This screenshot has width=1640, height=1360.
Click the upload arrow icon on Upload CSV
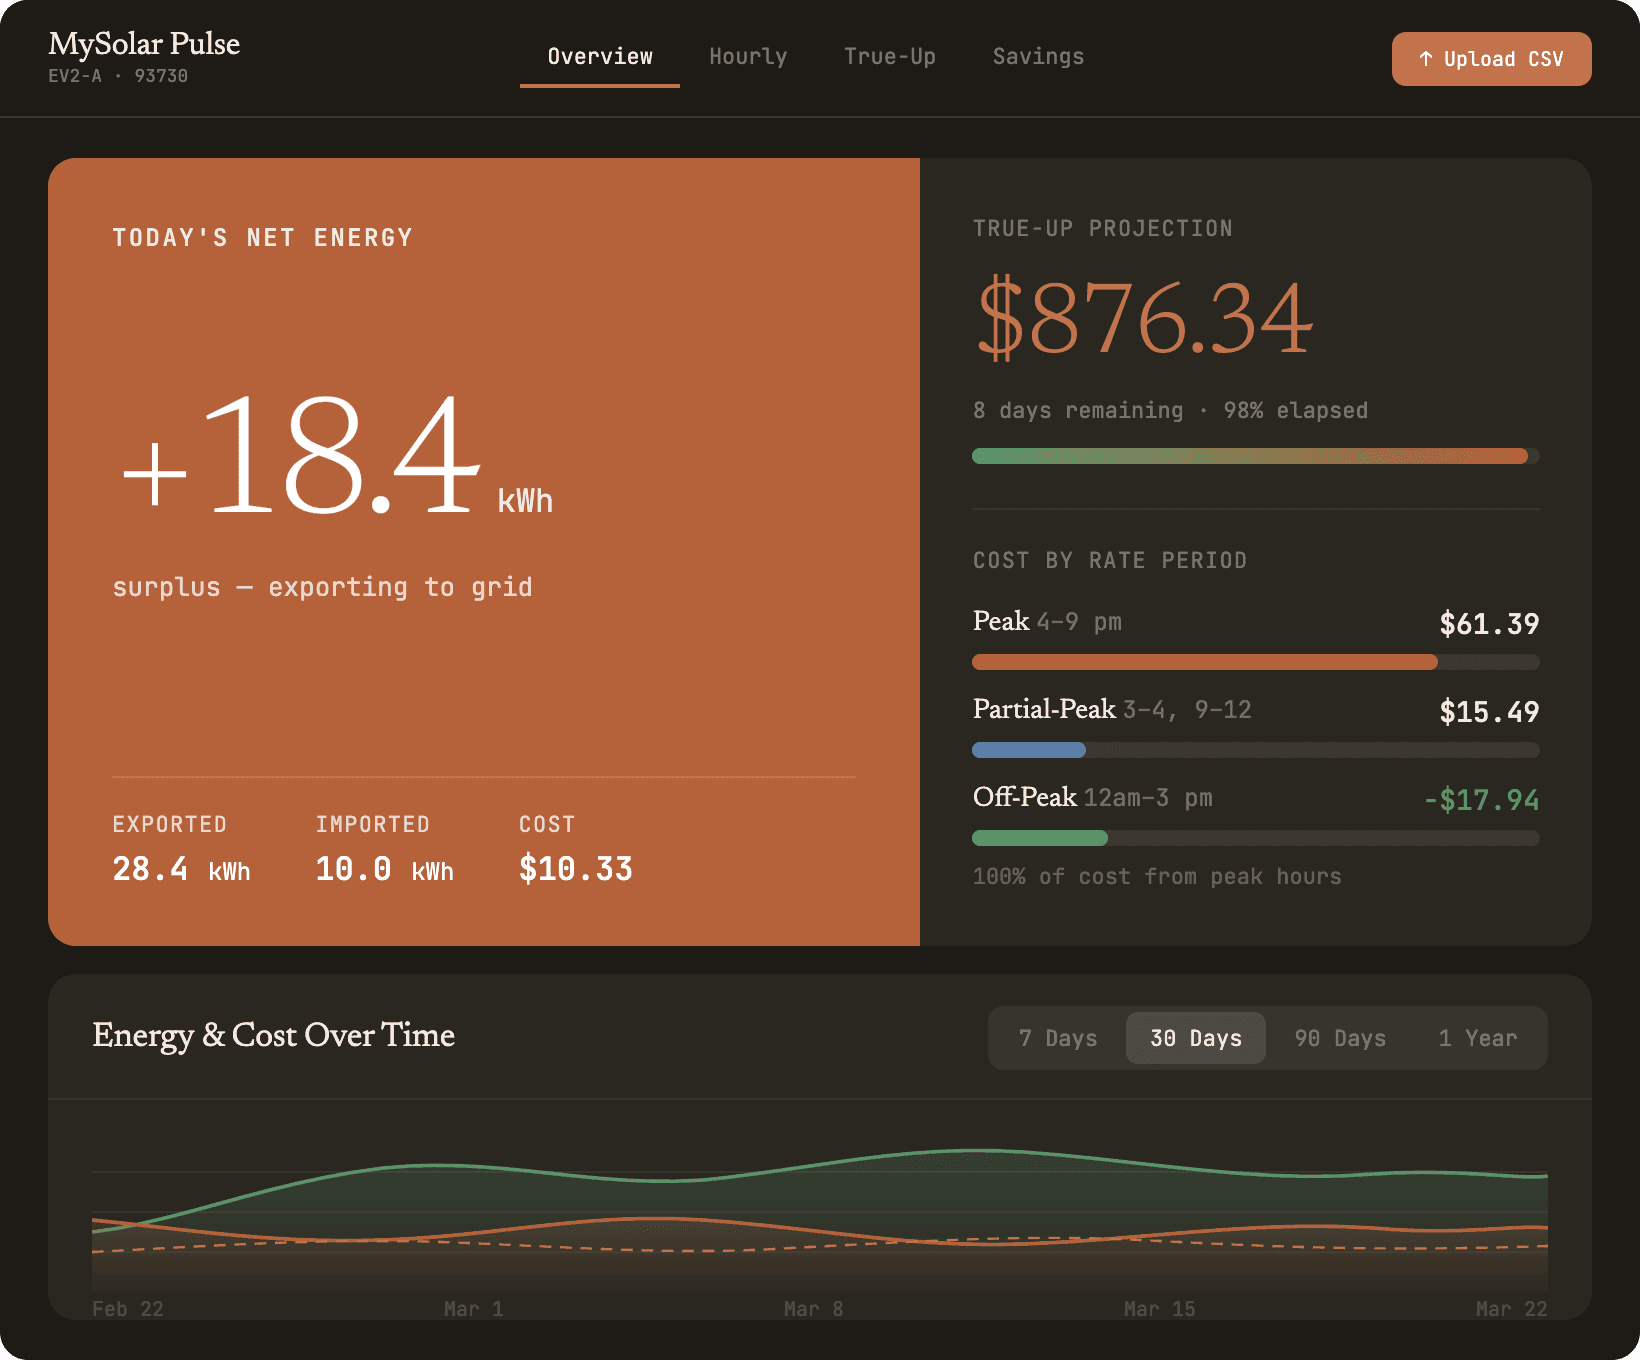(x=1425, y=58)
